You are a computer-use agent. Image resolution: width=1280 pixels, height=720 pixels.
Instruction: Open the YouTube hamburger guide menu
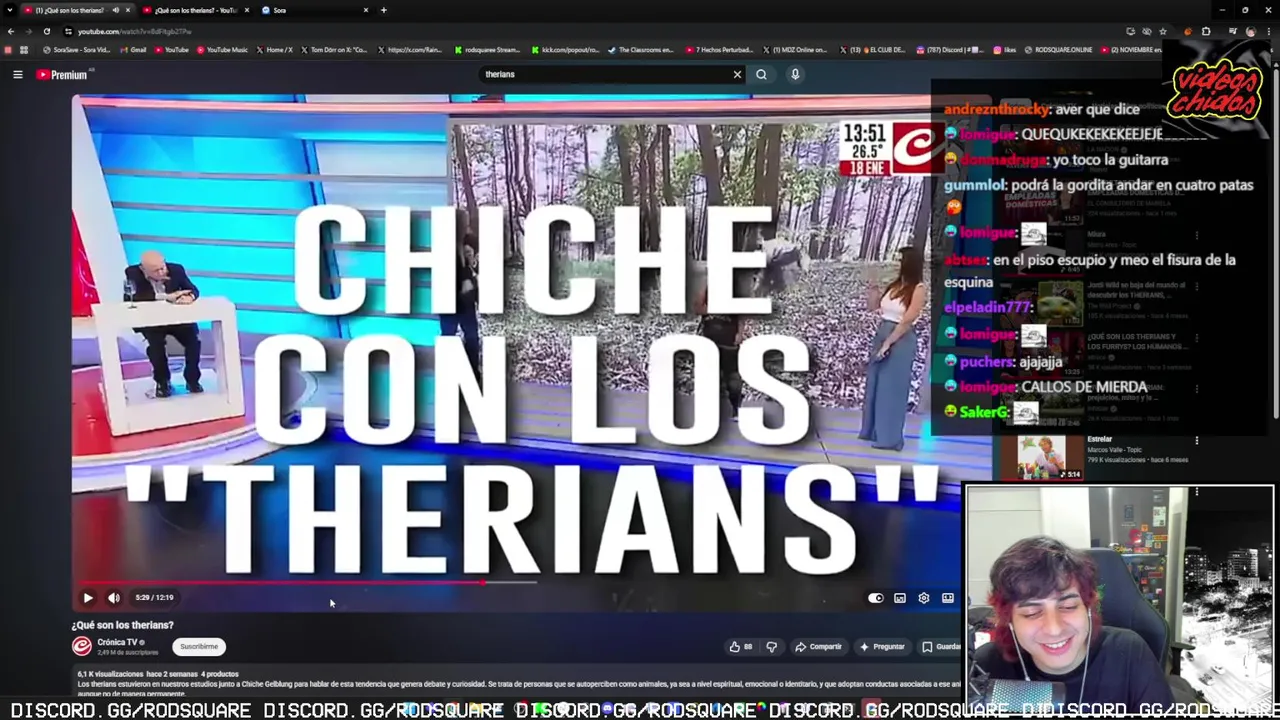point(17,75)
